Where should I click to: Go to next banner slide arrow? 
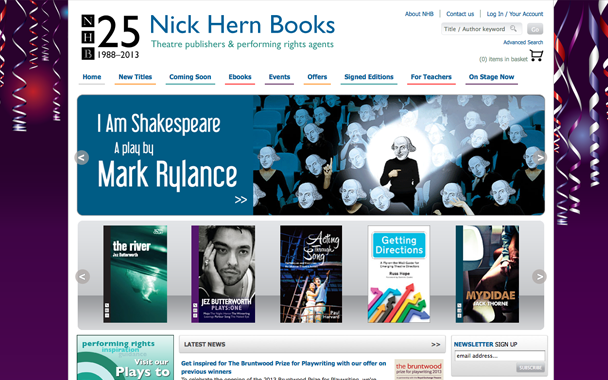(x=539, y=157)
